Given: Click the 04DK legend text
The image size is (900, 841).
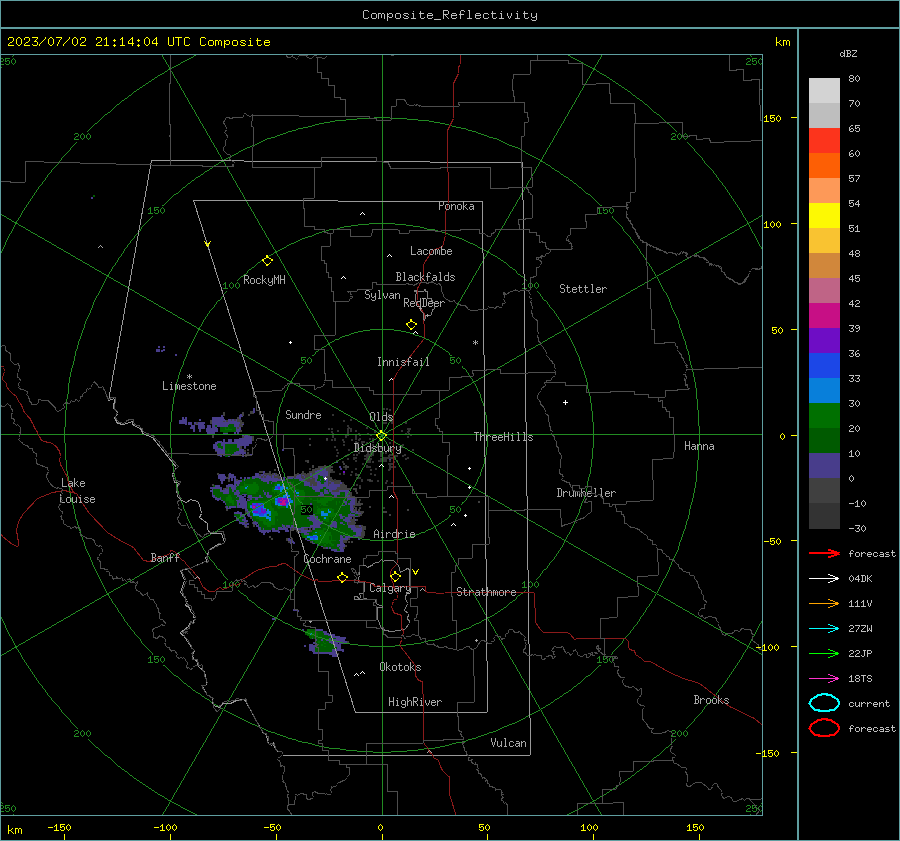Looking at the screenshot, I should coord(860,579).
